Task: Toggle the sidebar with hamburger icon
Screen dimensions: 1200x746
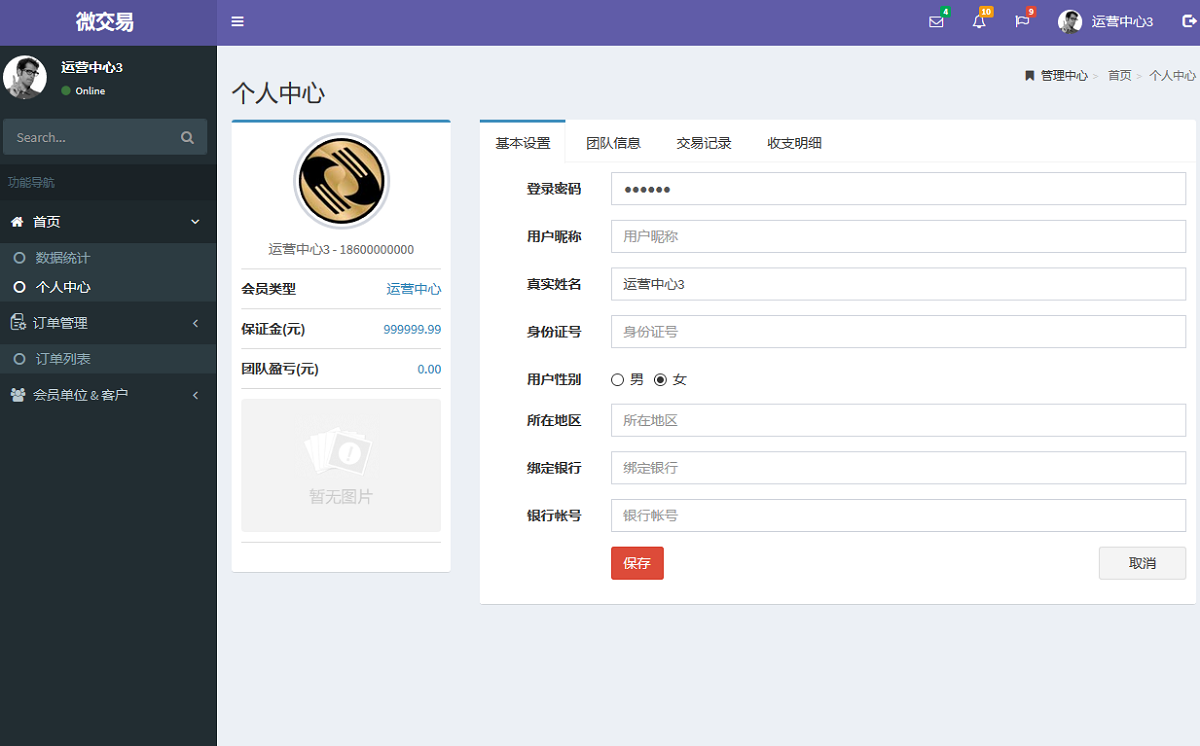Action: click(x=237, y=21)
